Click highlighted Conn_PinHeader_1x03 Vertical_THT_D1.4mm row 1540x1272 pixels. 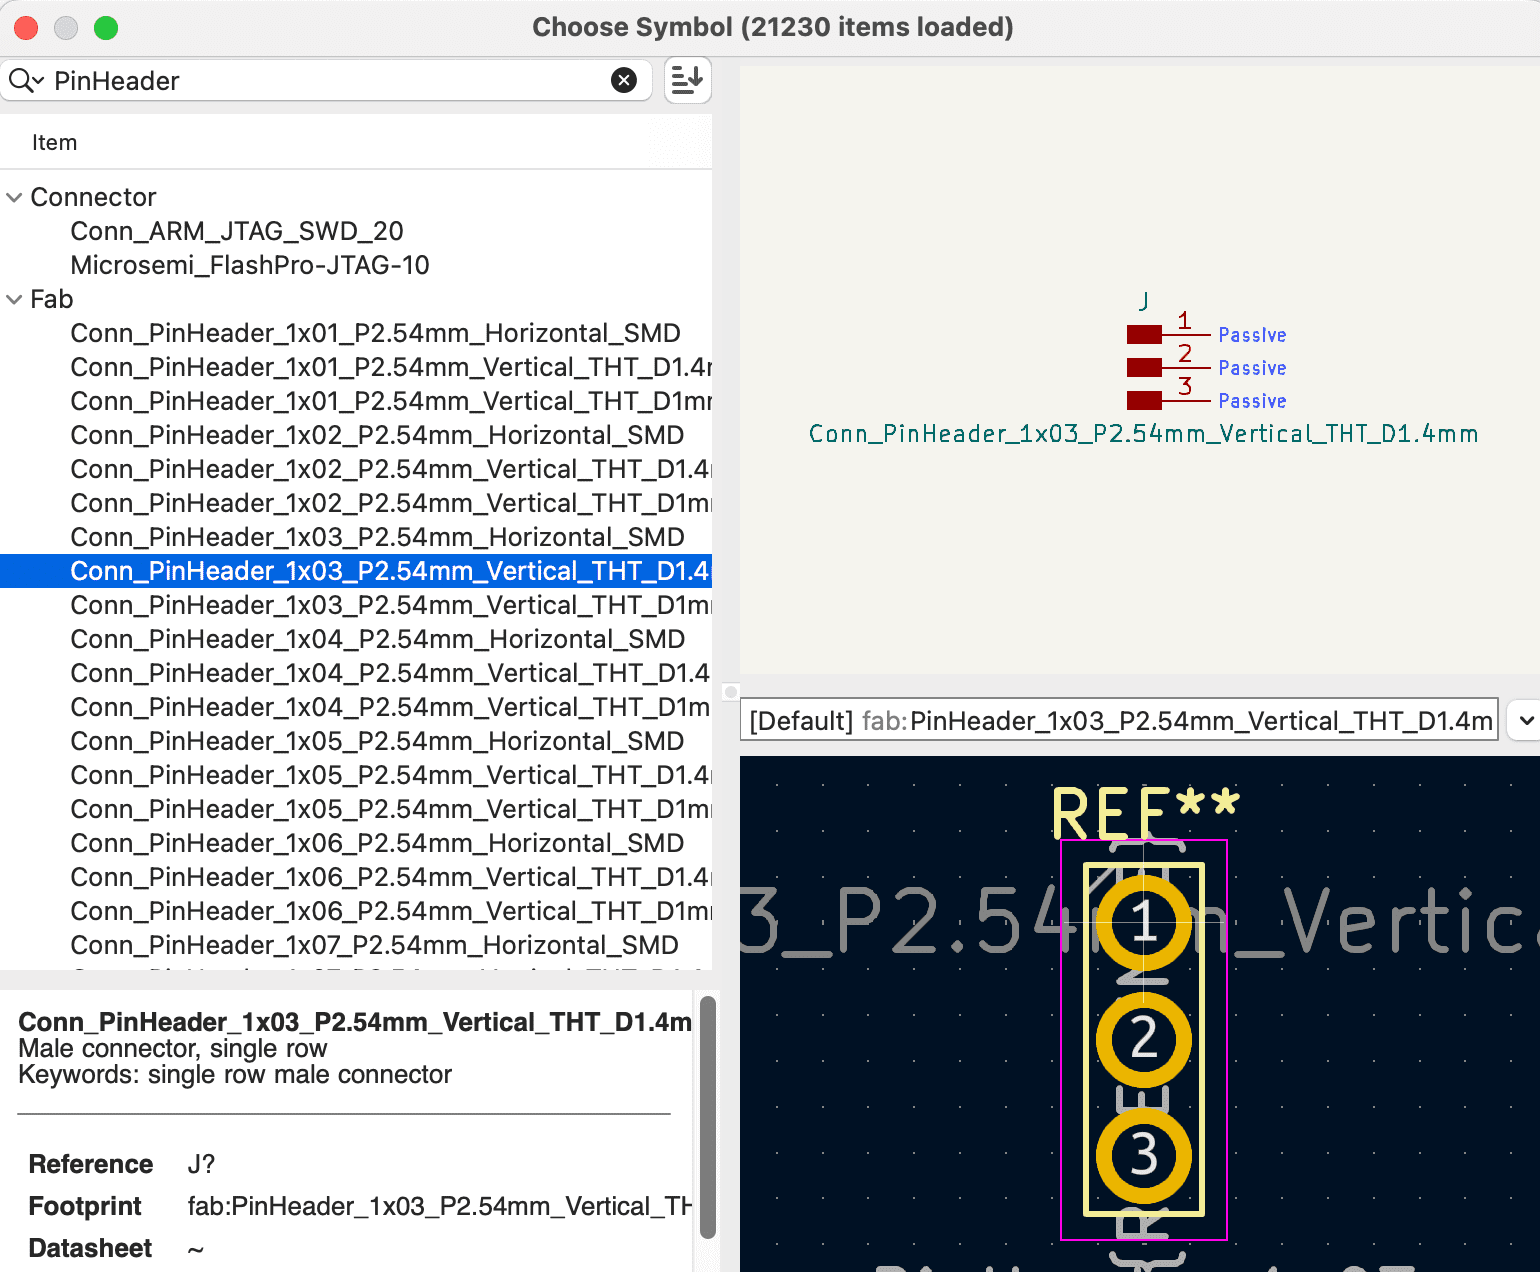(x=356, y=571)
